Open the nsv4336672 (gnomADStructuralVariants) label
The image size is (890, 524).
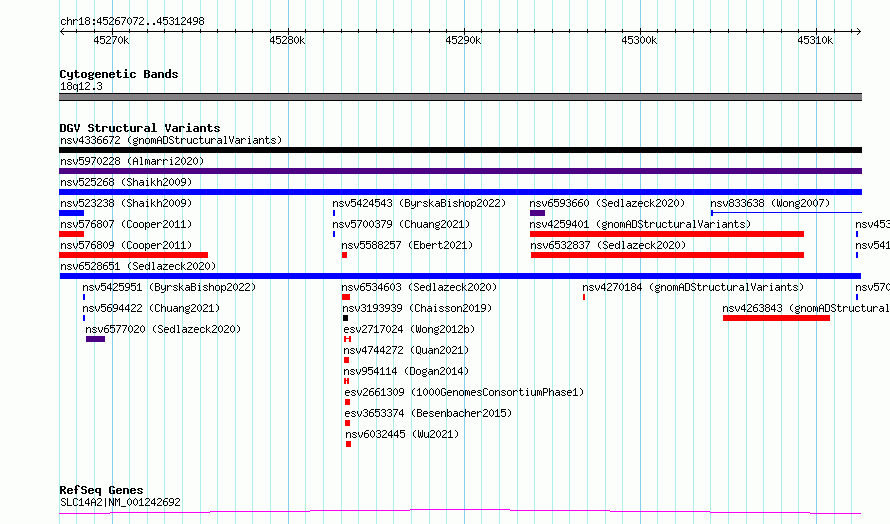pos(171,140)
